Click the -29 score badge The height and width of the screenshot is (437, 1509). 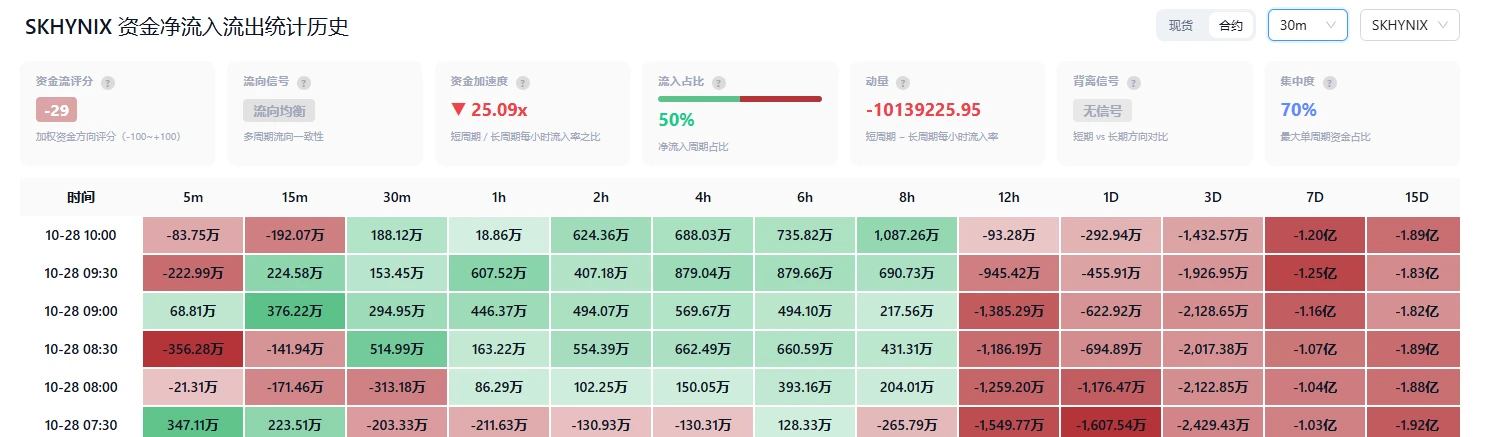(x=55, y=110)
